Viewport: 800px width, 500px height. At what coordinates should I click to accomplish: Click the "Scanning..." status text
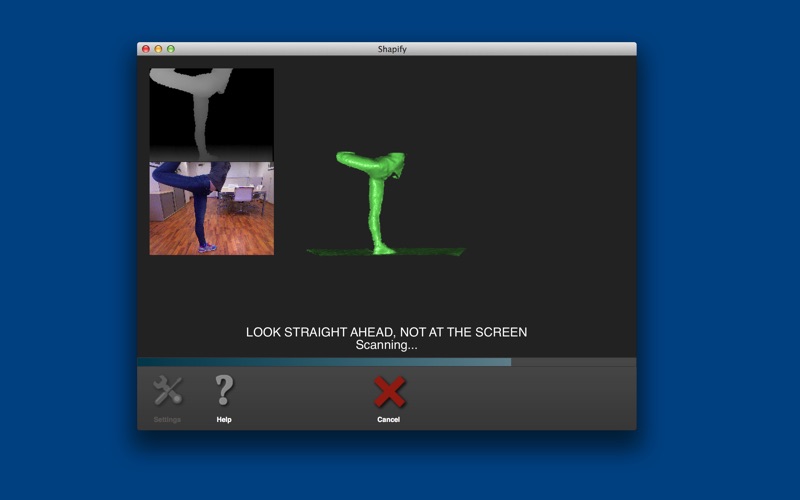386,345
